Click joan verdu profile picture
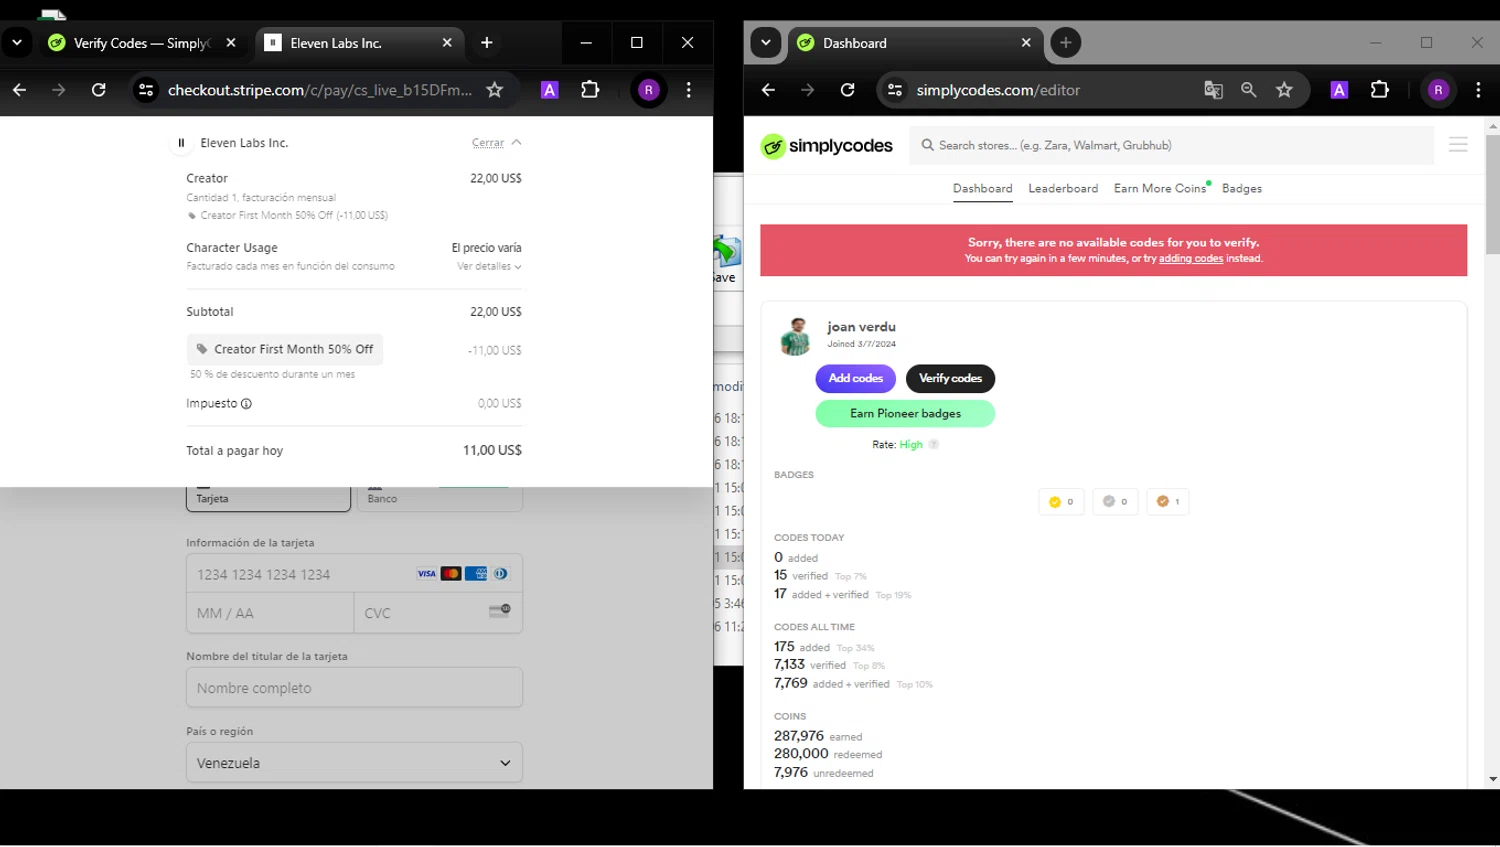This screenshot has height=847, width=1500. click(796, 337)
